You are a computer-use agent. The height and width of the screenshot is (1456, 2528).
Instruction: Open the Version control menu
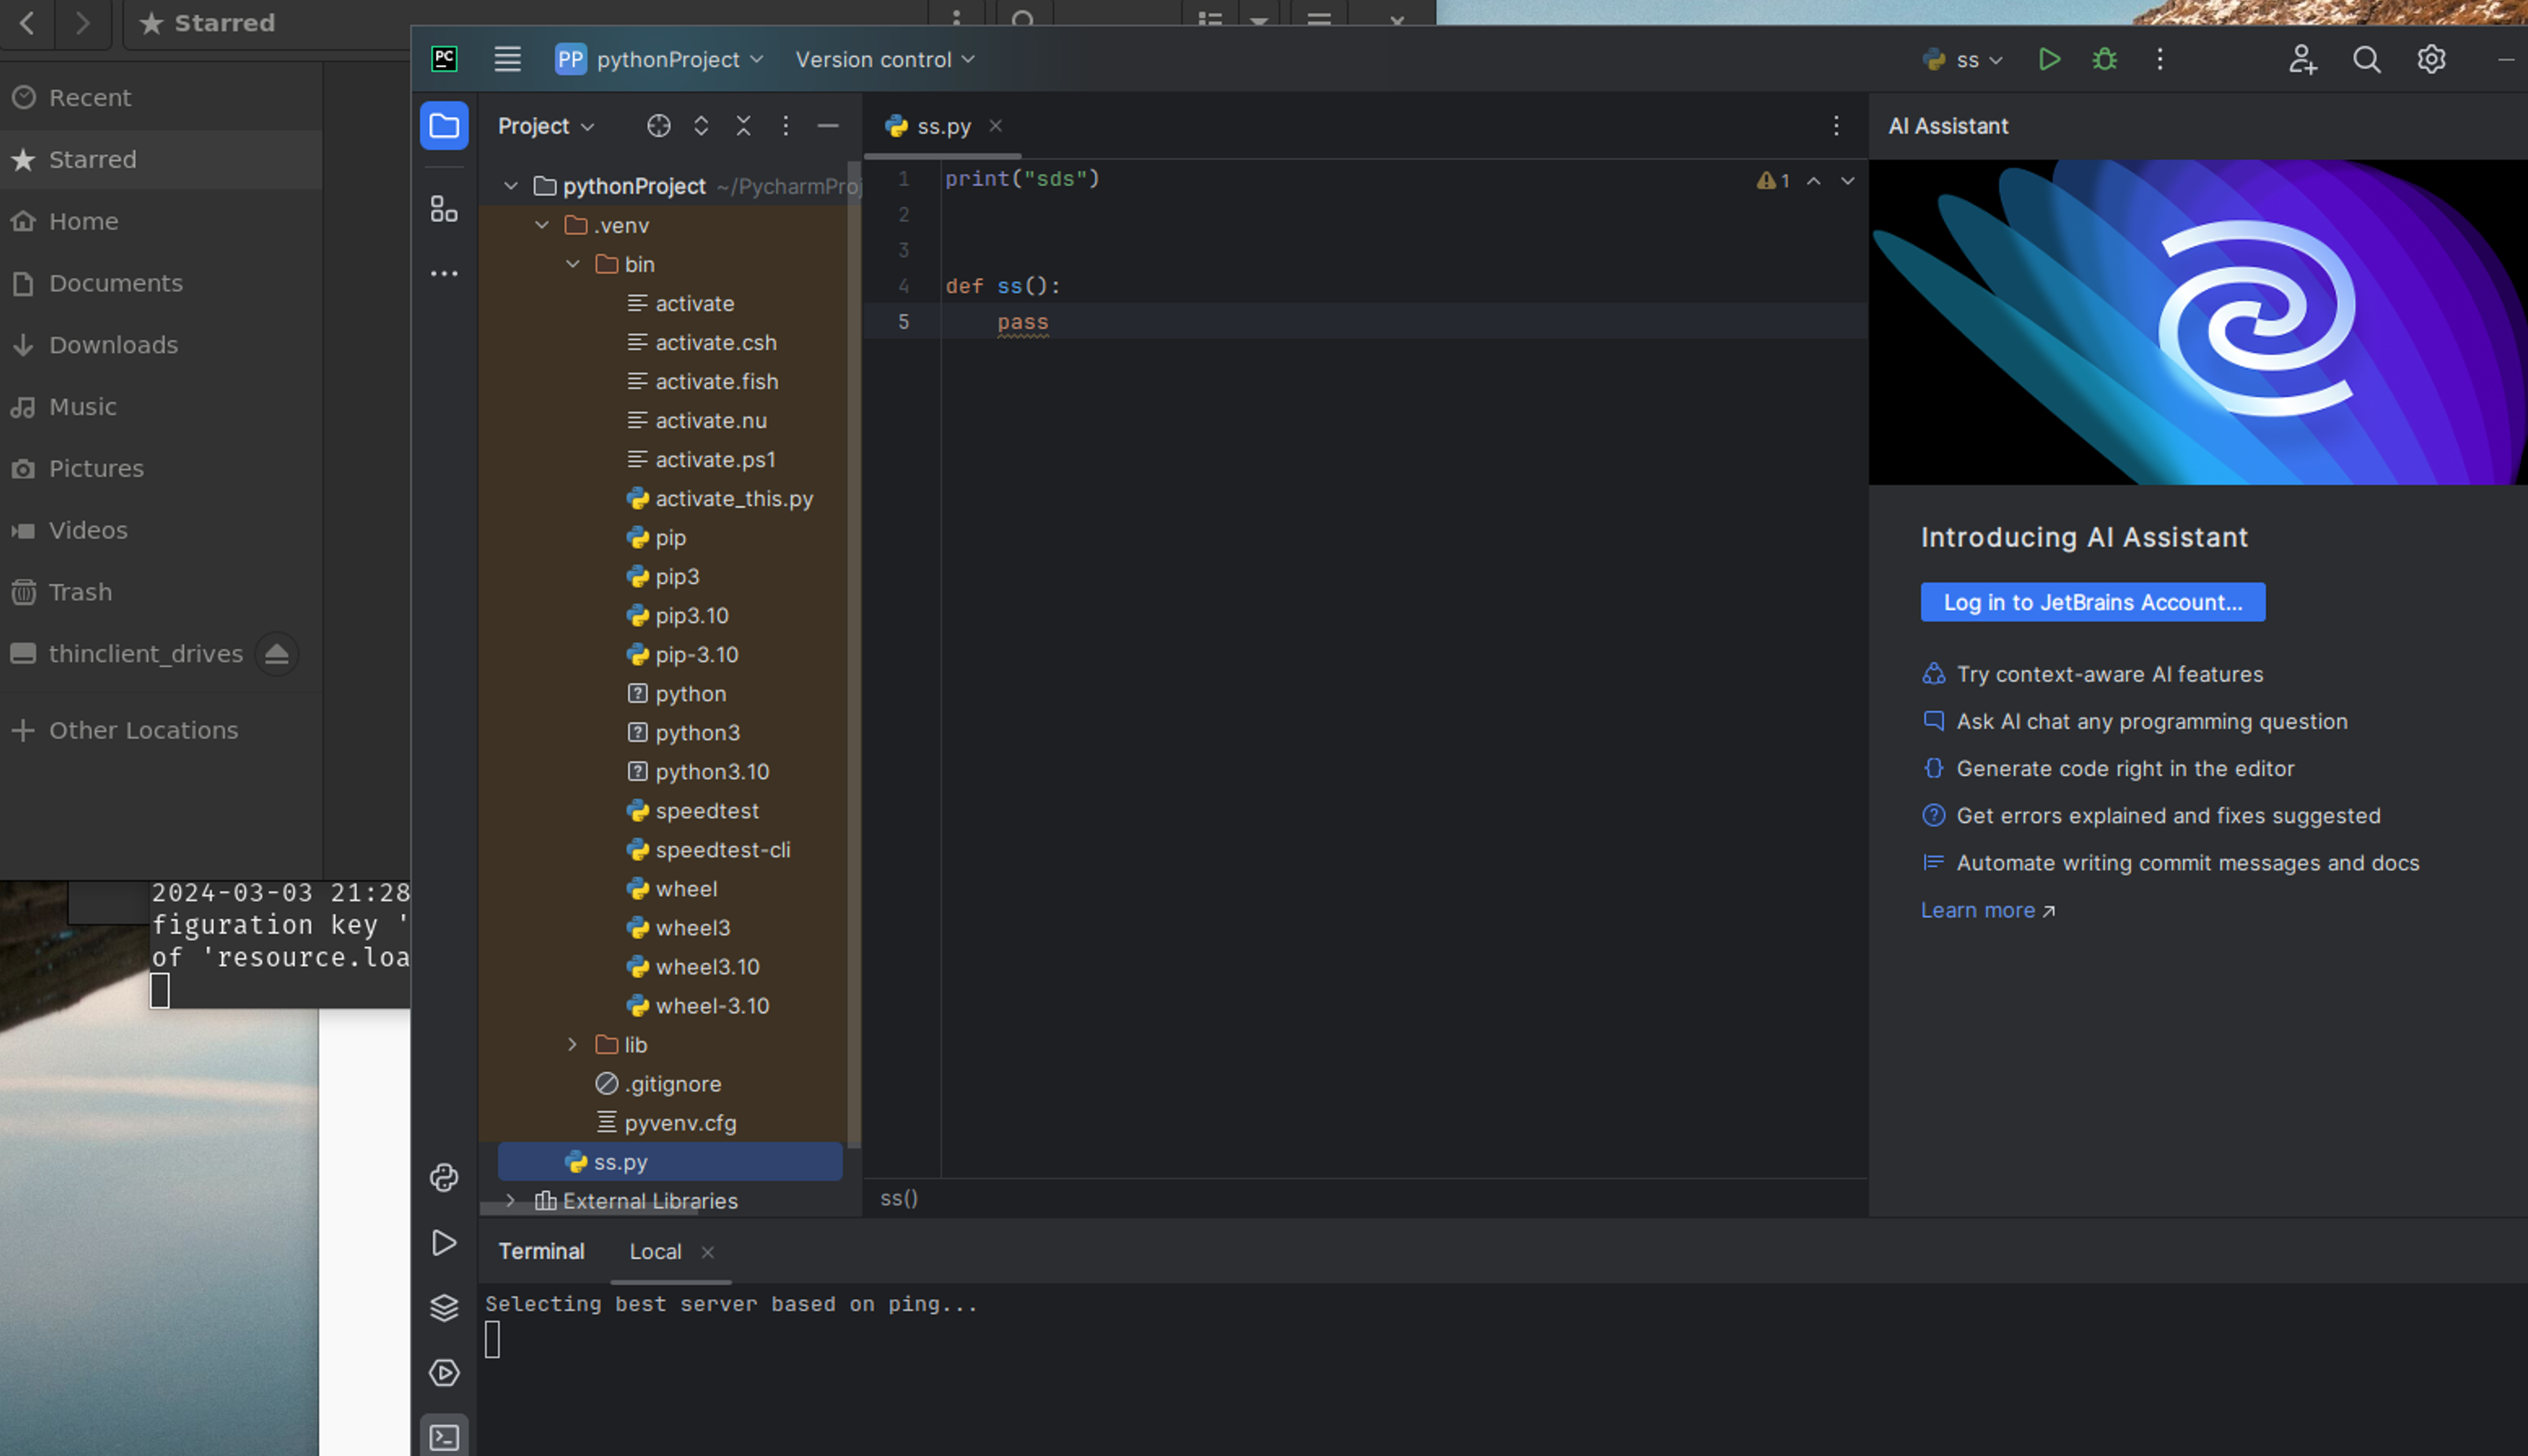pyautogui.click(x=884, y=60)
